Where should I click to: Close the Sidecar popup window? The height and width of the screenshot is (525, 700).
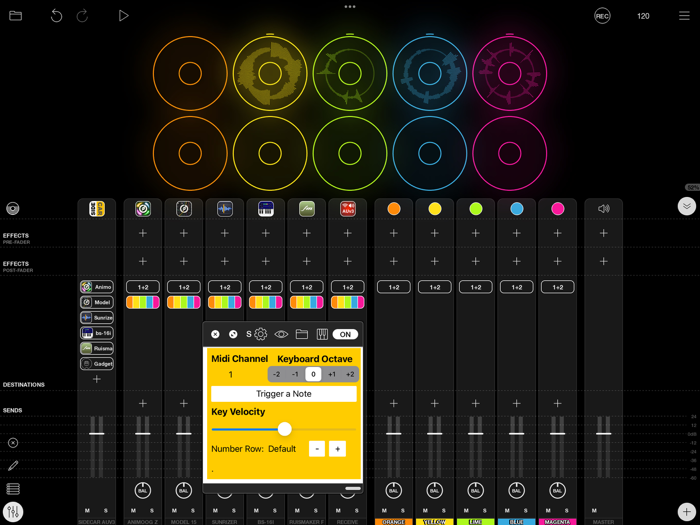[x=215, y=334]
